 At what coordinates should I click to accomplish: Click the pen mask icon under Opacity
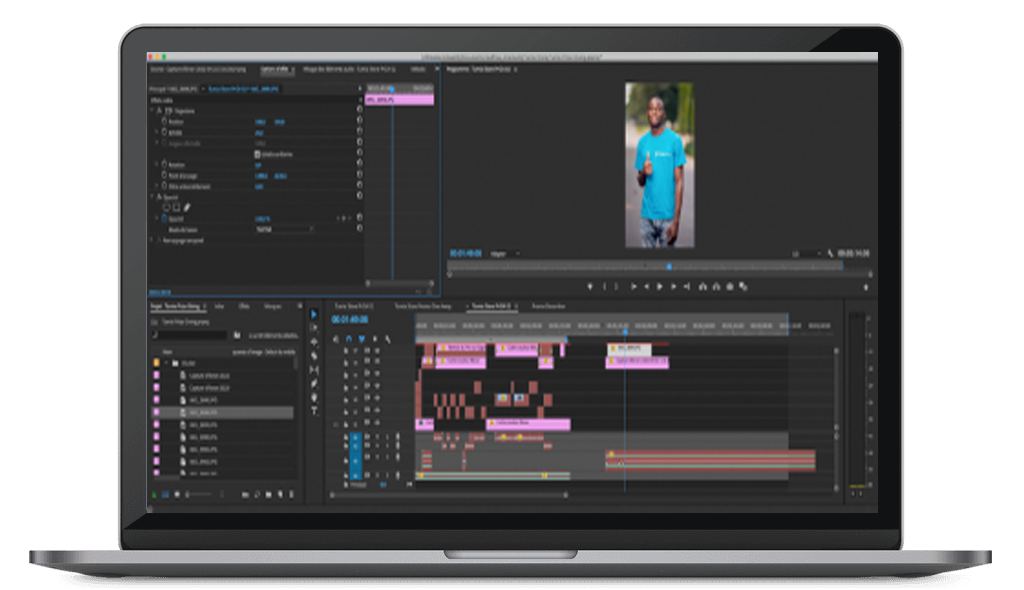pyautogui.click(x=186, y=207)
